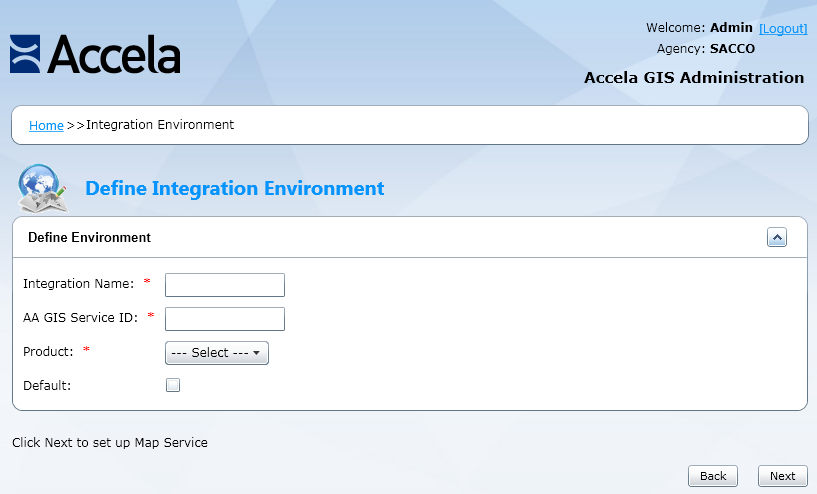Image resolution: width=817 pixels, height=494 pixels.
Task: Click the Admin username in welcome text
Action: tap(731, 28)
